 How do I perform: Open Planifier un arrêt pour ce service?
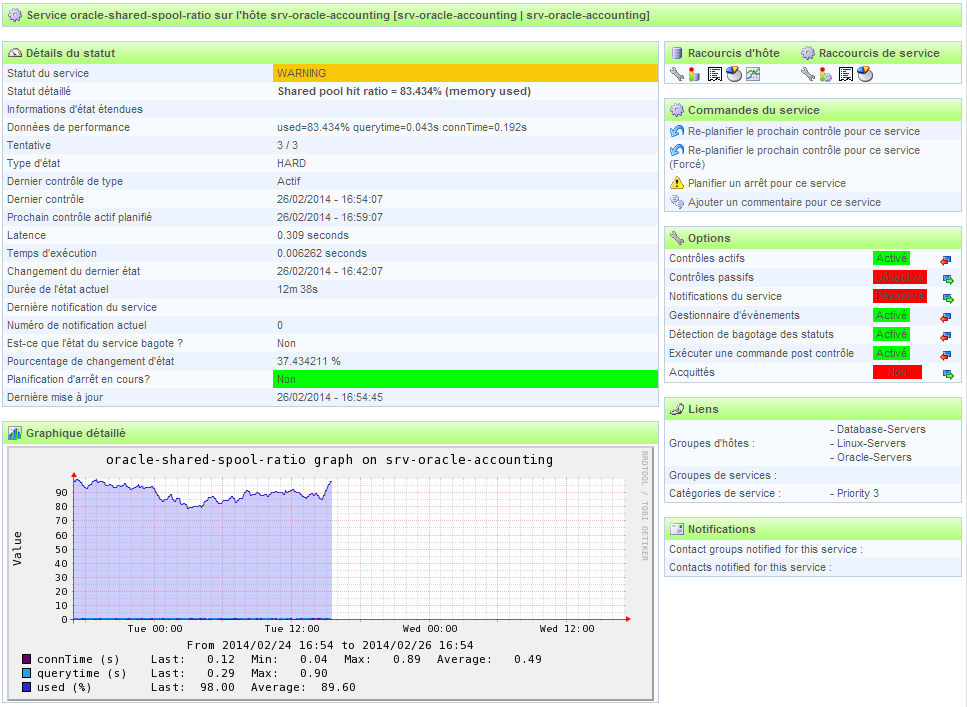[x=767, y=183]
